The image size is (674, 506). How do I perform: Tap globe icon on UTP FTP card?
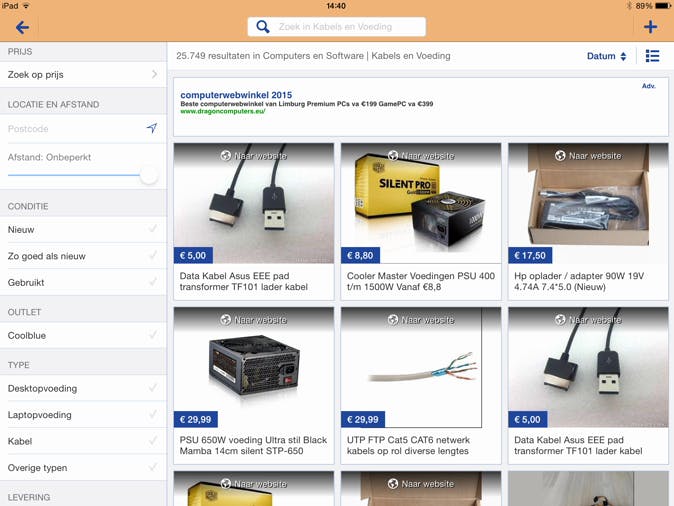pos(393,320)
